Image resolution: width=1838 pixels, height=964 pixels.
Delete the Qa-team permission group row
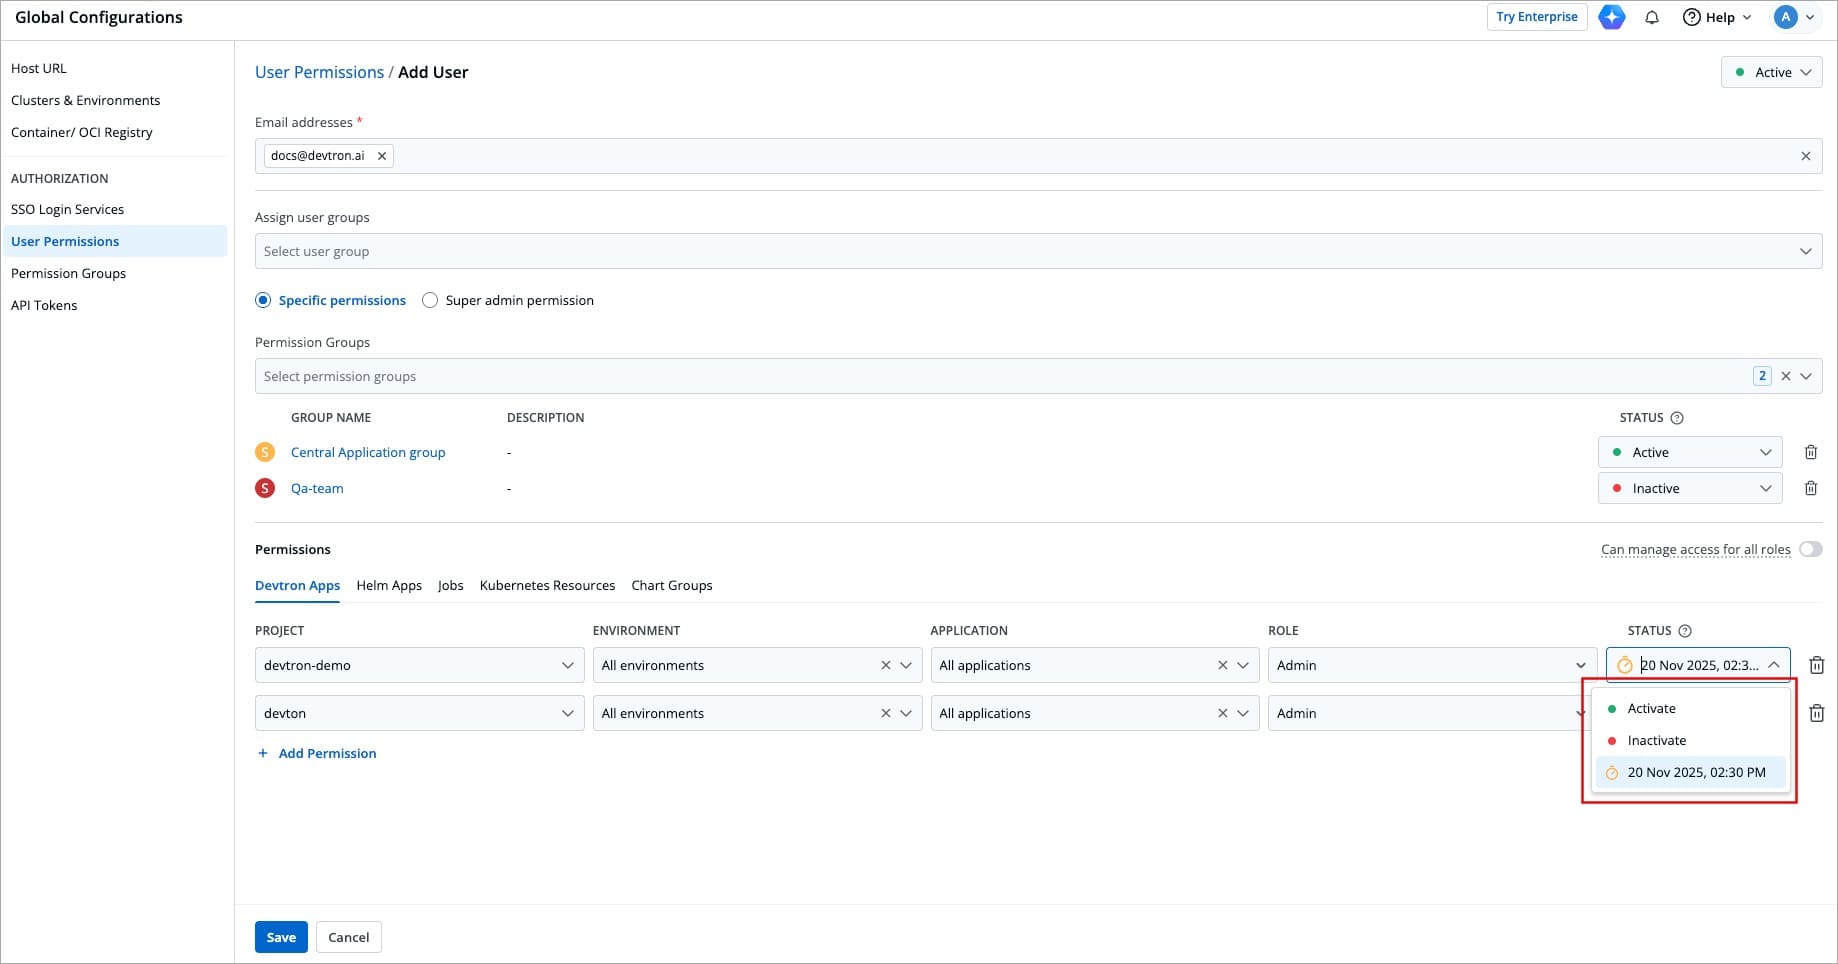pyautogui.click(x=1810, y=488)
